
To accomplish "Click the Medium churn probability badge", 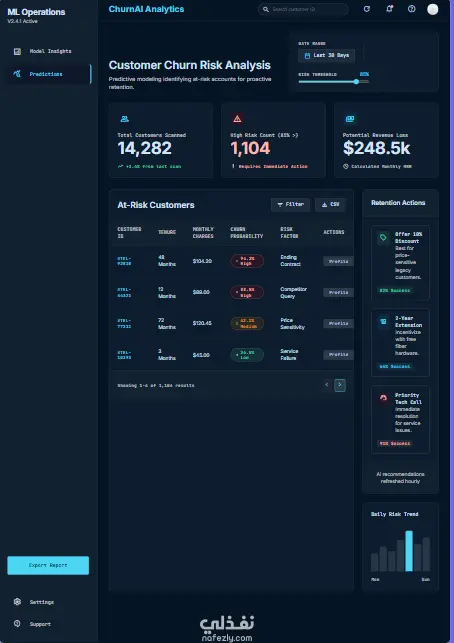I will coord(247,324).
